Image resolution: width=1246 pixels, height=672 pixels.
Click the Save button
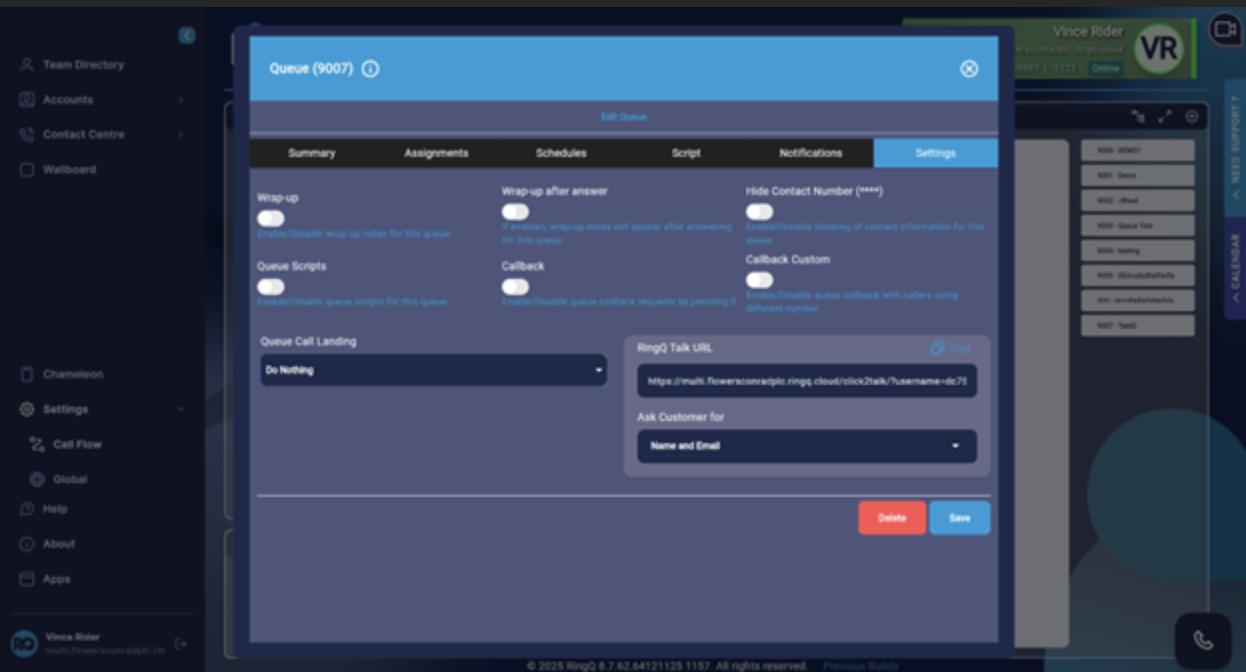click(x=959, y=518)
